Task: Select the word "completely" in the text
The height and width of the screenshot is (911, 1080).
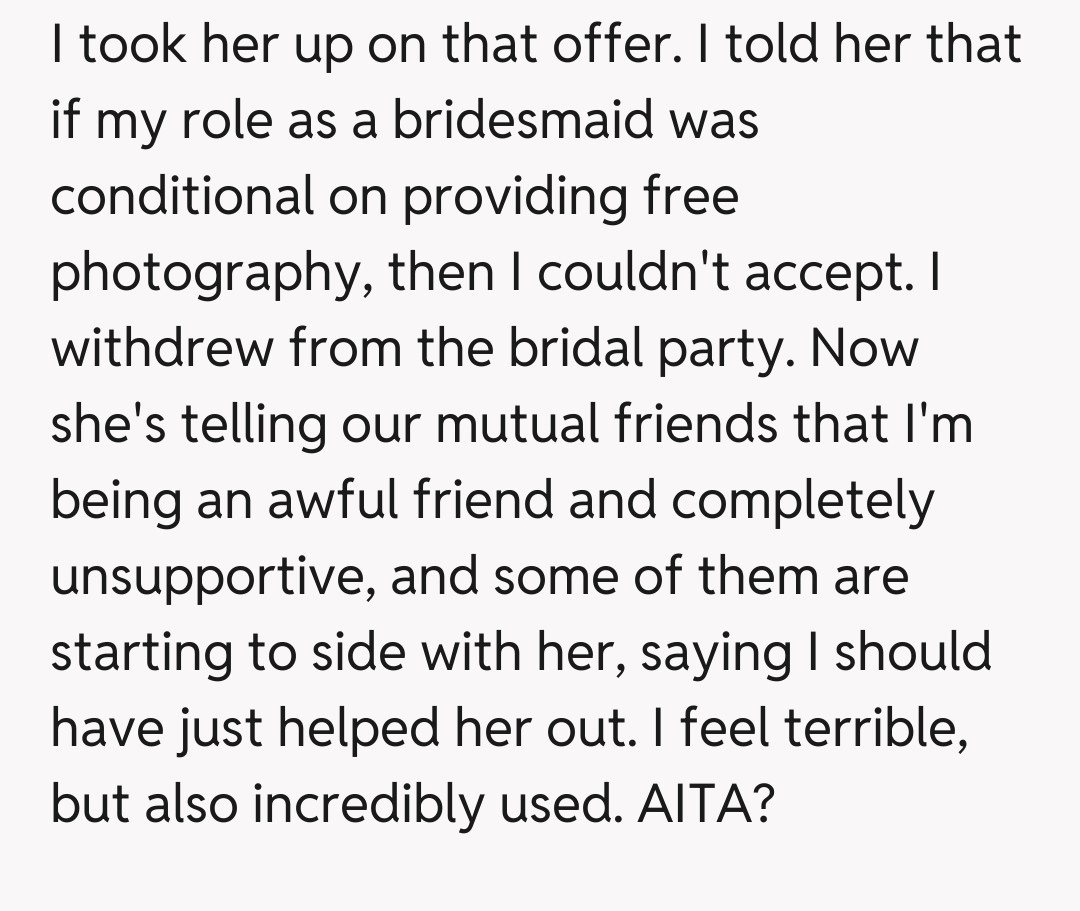Action: click(802, 501)
